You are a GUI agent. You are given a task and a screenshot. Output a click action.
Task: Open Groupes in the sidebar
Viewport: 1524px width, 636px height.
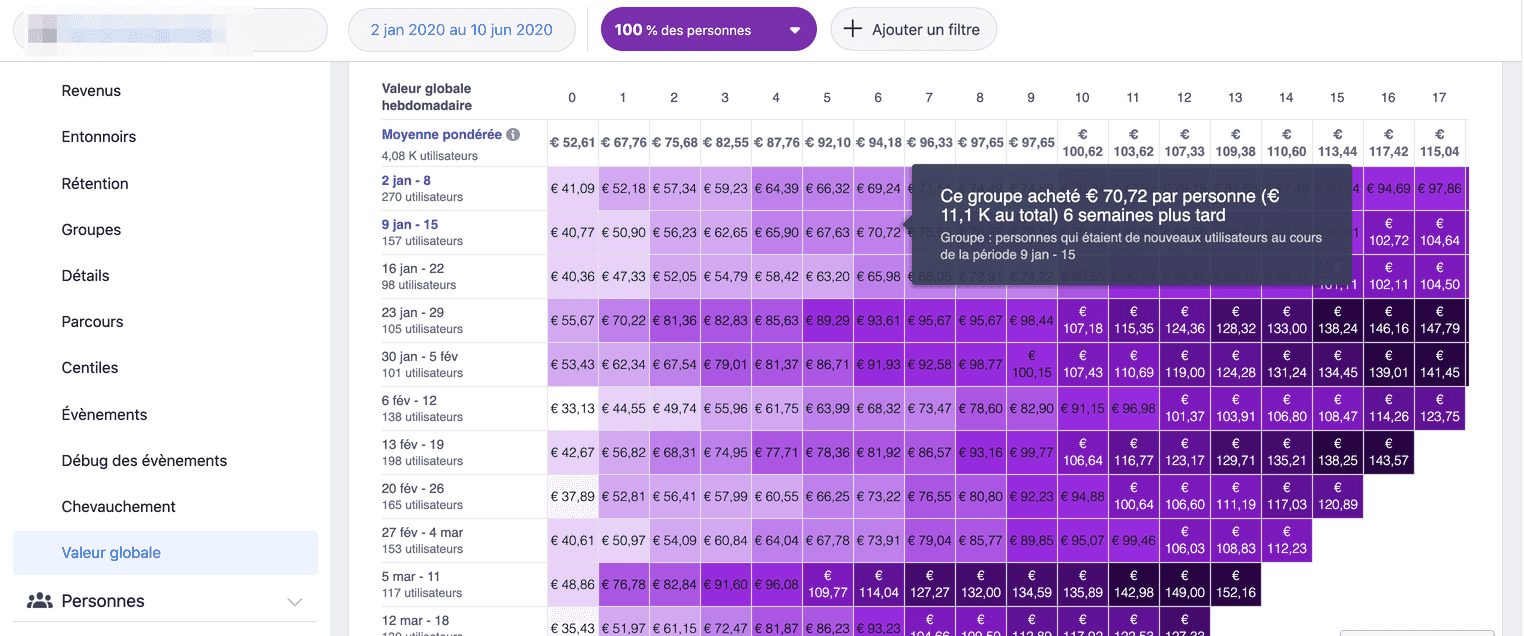point(91,230)
